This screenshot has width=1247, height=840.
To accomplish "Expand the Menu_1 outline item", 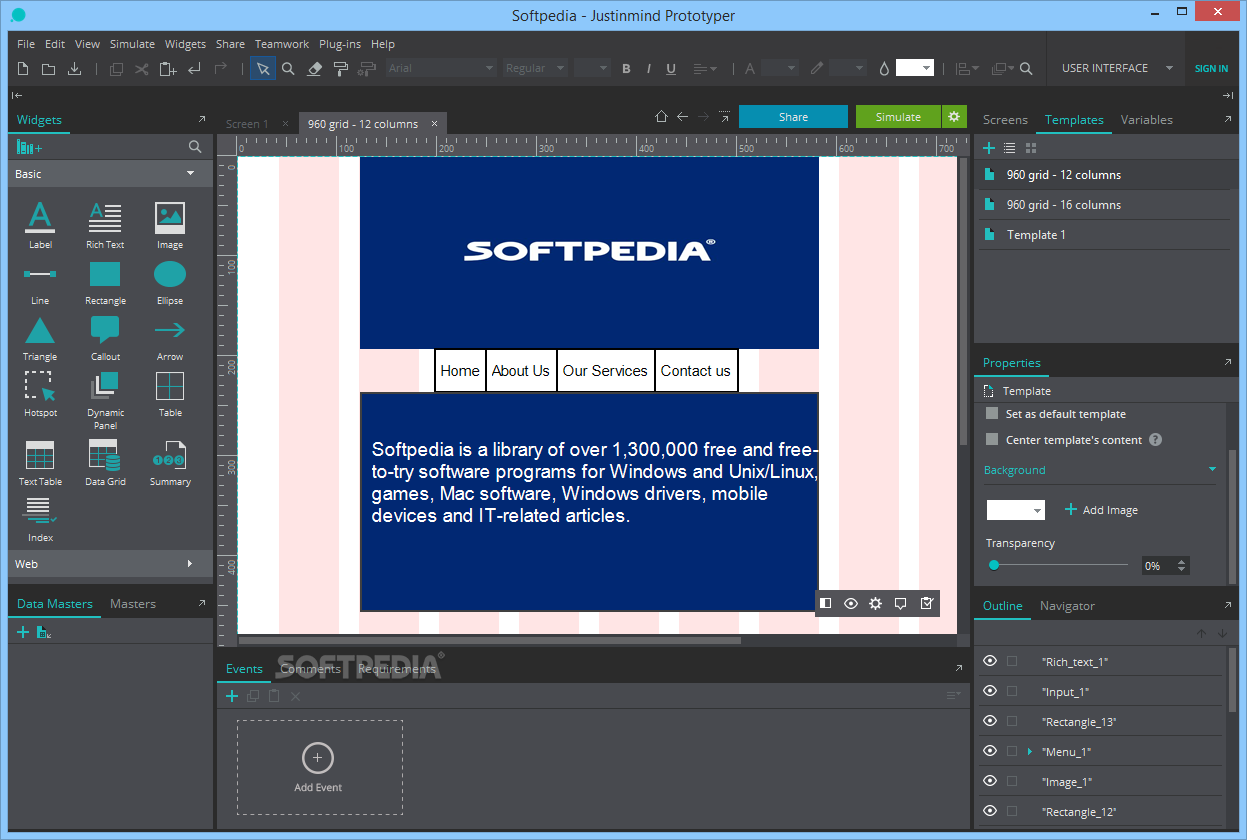I will (x=1030, y=751).
